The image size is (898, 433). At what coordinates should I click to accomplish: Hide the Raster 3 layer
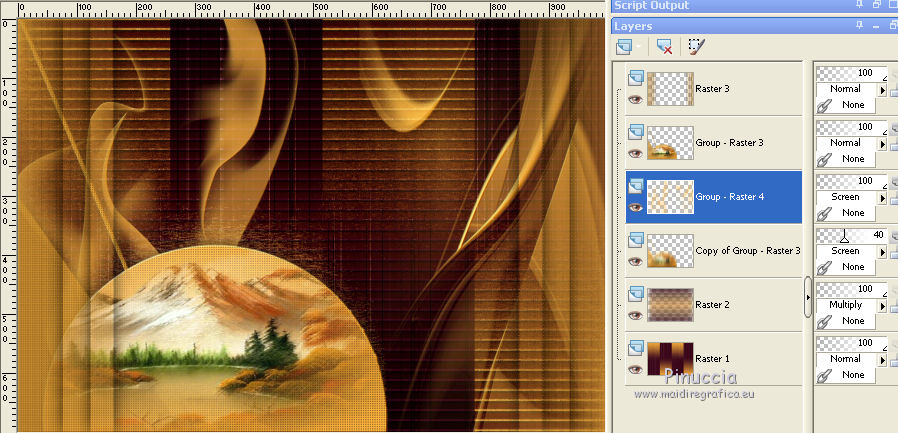point(635,99)
